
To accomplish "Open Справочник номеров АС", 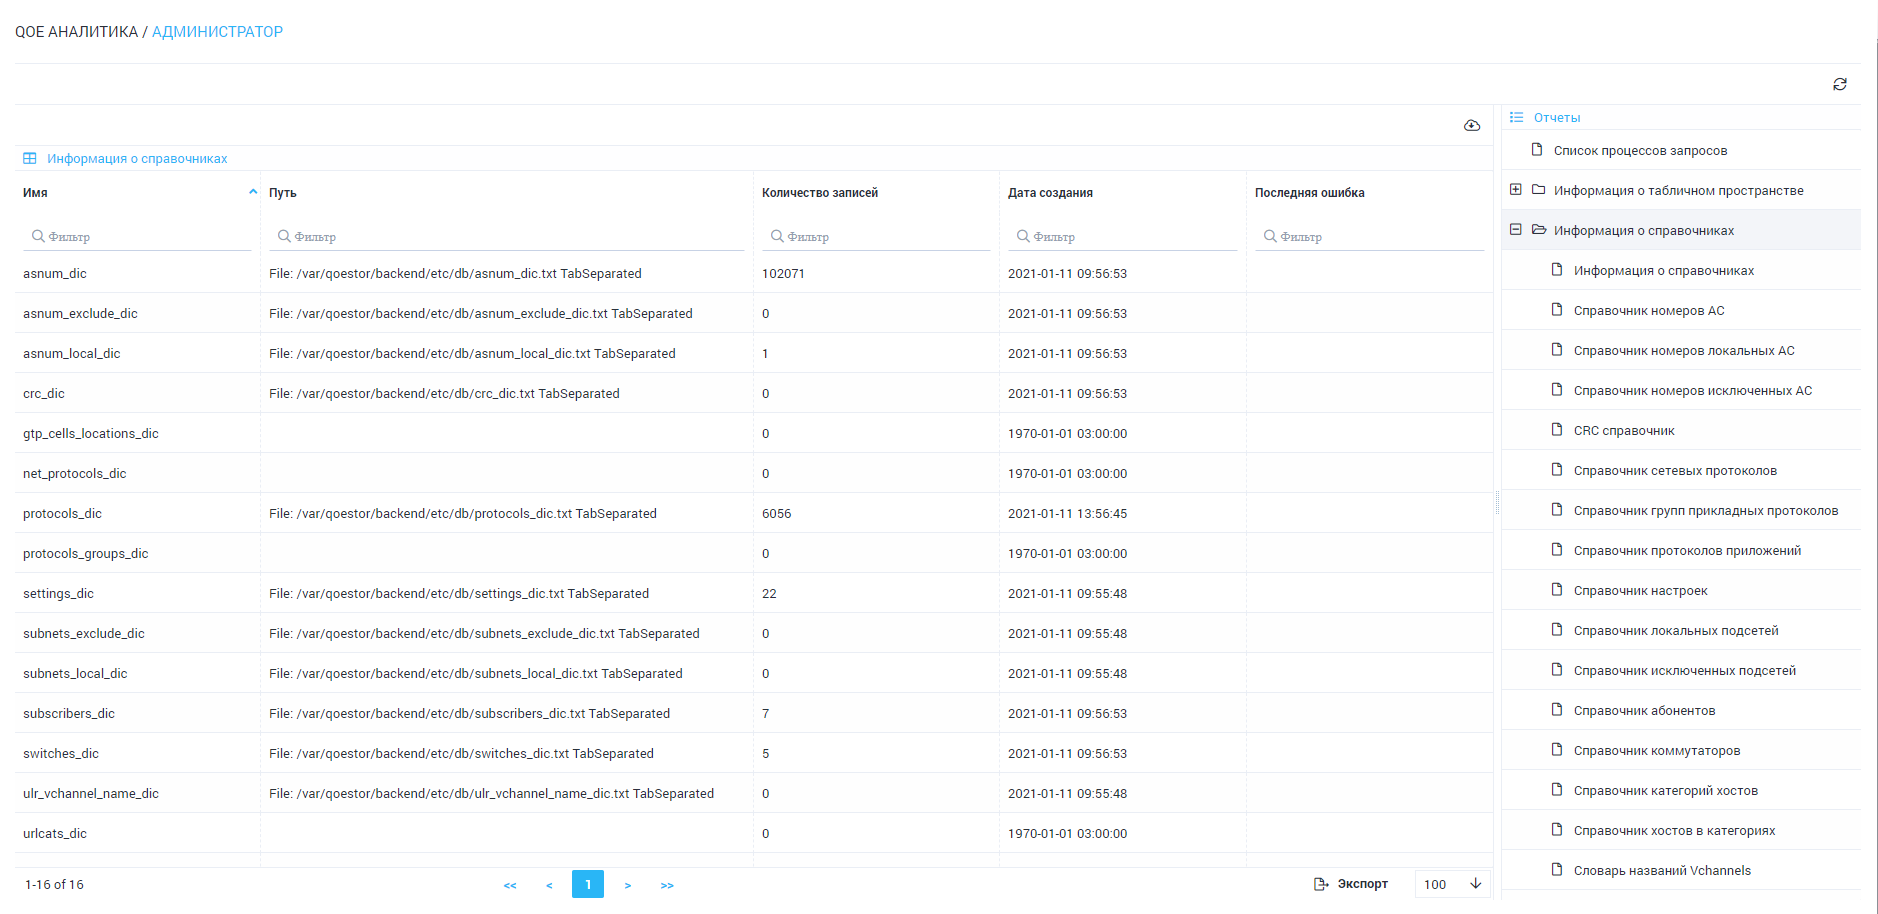I will 1649,311.
